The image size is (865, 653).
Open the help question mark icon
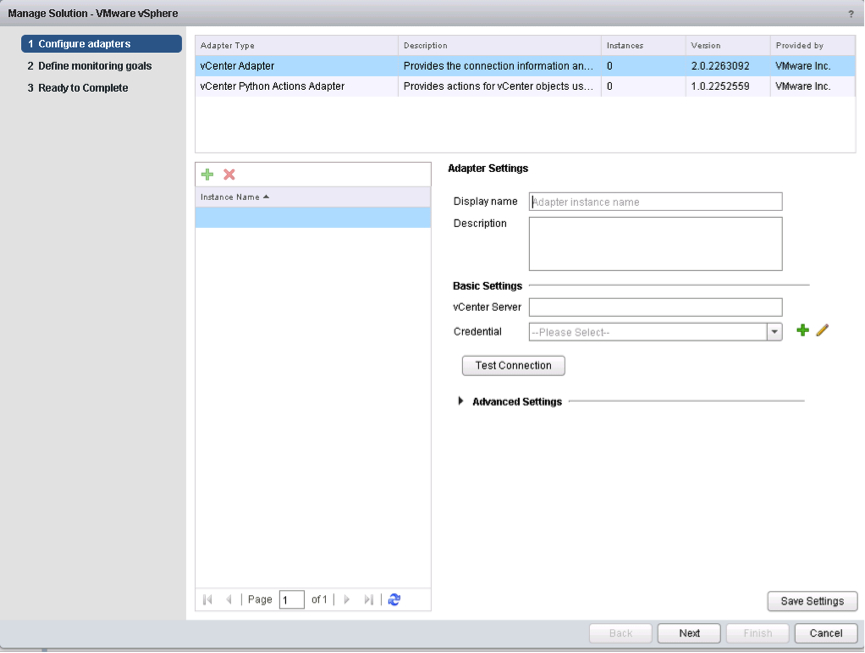851,13
